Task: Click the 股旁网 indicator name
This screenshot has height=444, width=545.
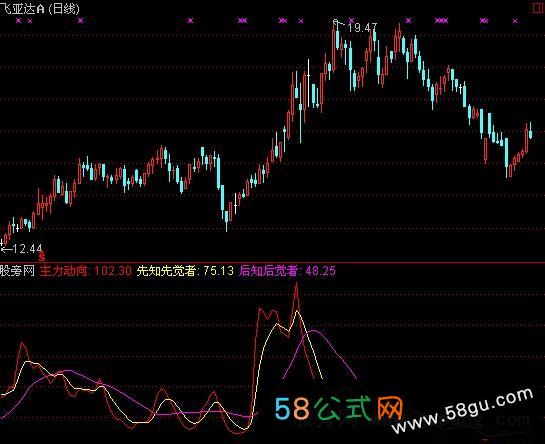Action: pos(17,271)
